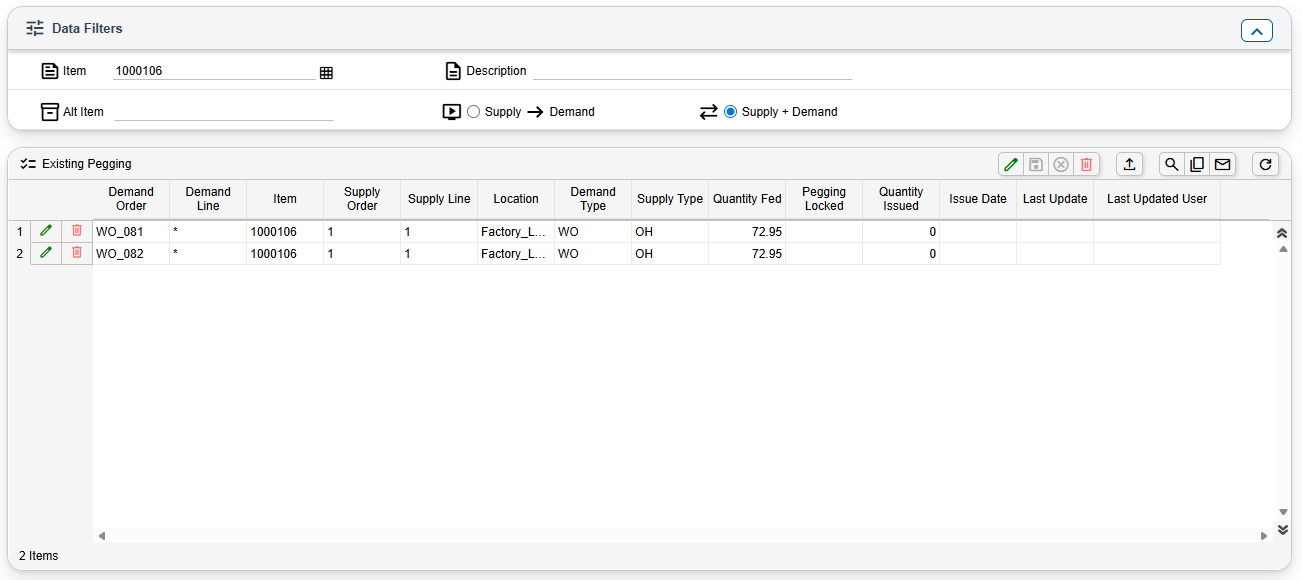Edit the WO_081 row with its pencil icon
This screenshot has height=580, width=1302.
point(45,231)
